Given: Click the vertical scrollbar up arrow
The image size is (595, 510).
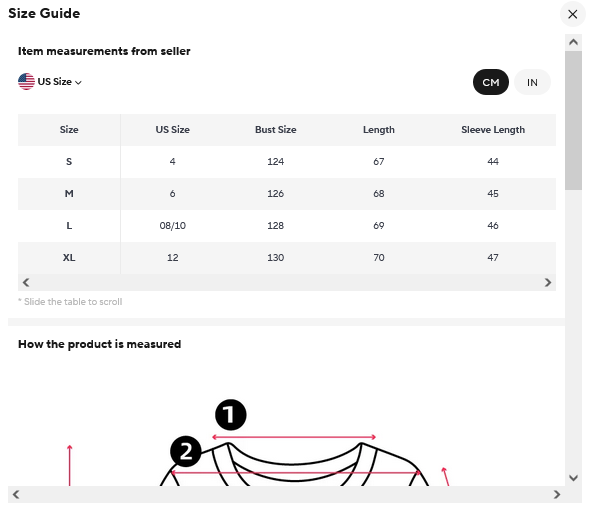Looking at the screenshot, I should (x=573, y=42).
